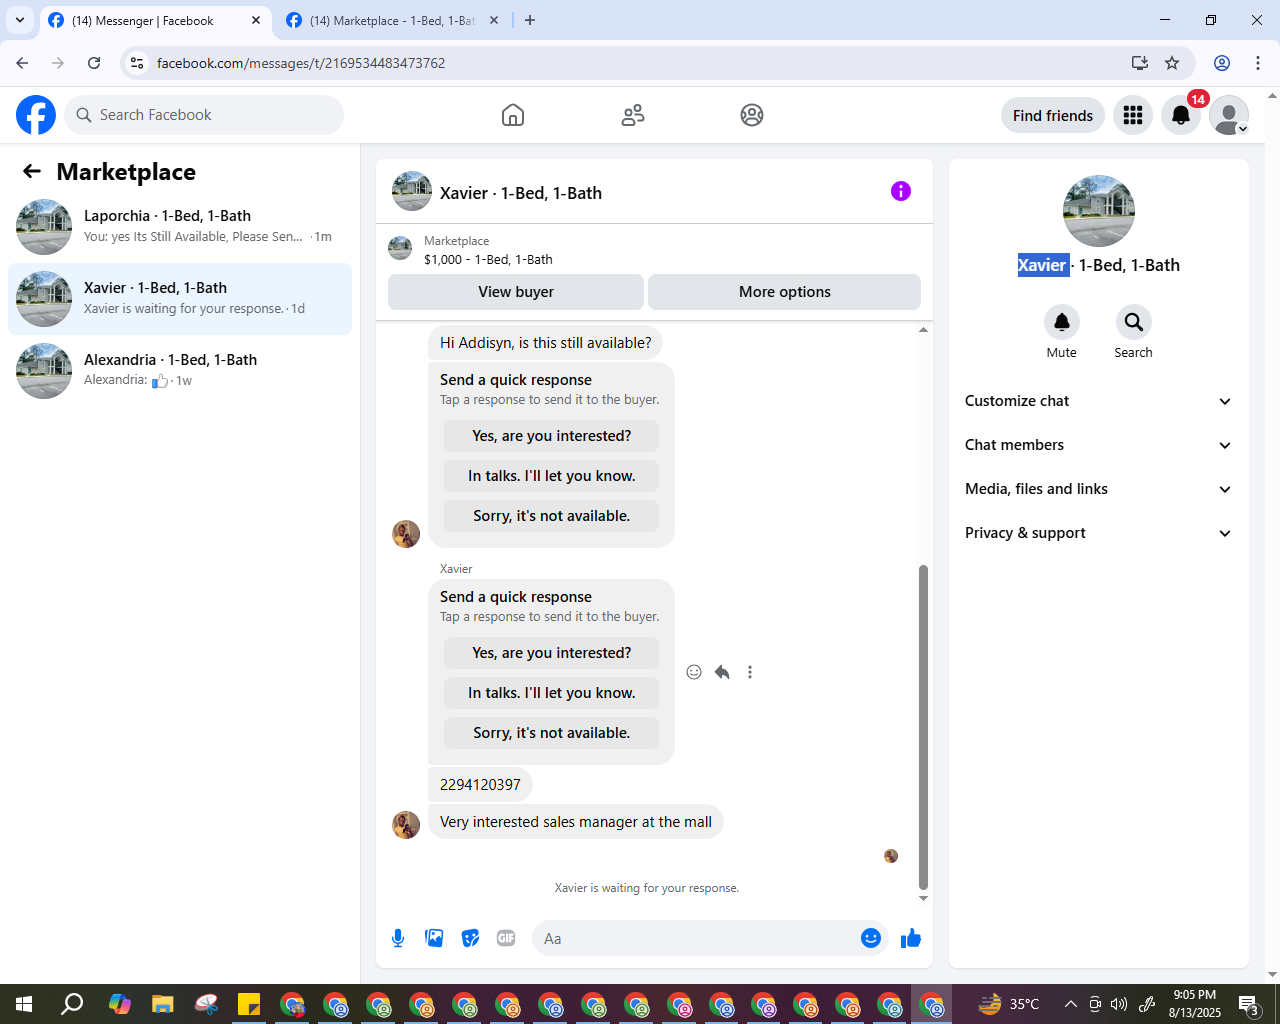The width and height of the screenshot is (1280, 1024).
Task: Expand Customize chat section
Action: pos(1099,401)
